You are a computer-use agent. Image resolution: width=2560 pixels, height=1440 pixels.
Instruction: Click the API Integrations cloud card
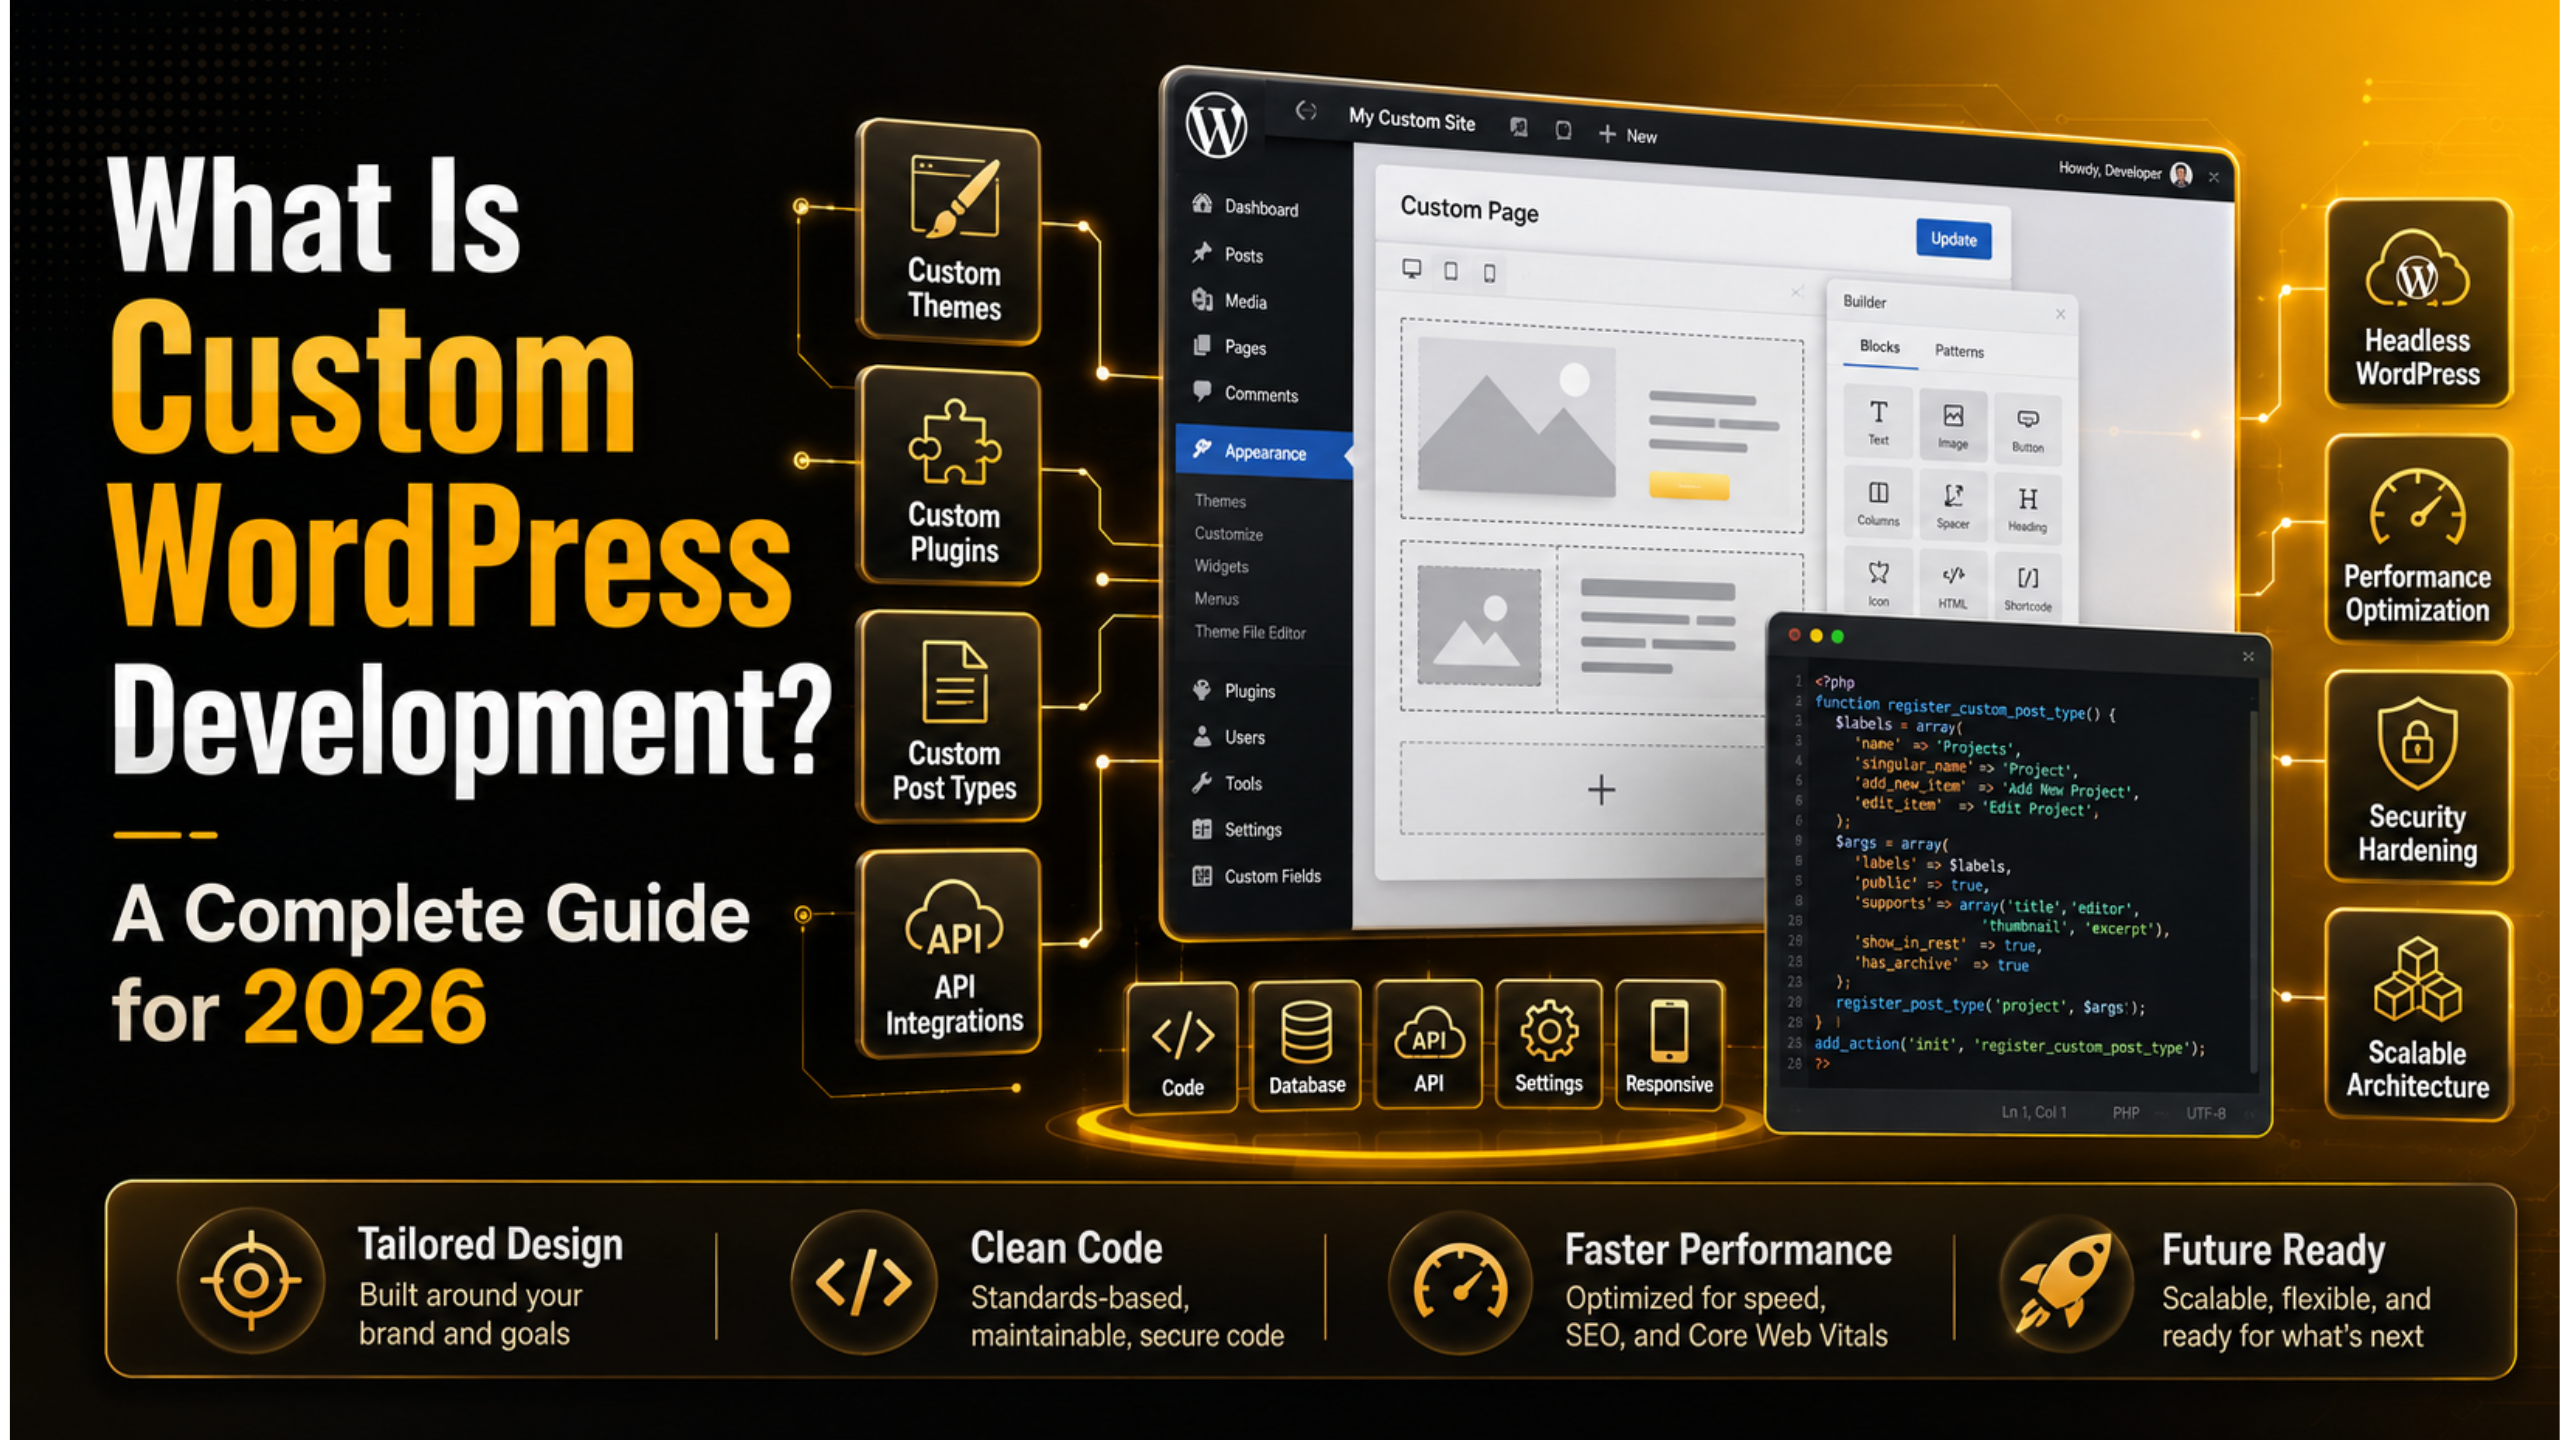950,953
